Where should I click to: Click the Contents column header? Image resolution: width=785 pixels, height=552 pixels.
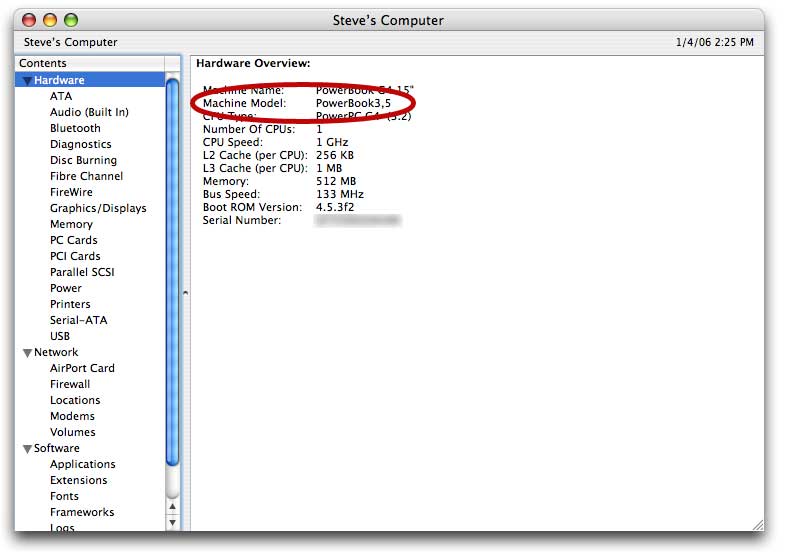point(90,63)
